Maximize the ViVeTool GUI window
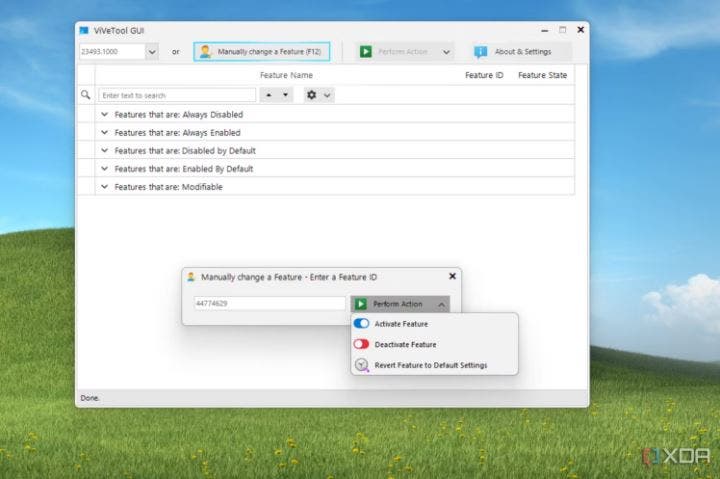Image resolution: width=720 pixels, height=479 pixels. point(562,30)
